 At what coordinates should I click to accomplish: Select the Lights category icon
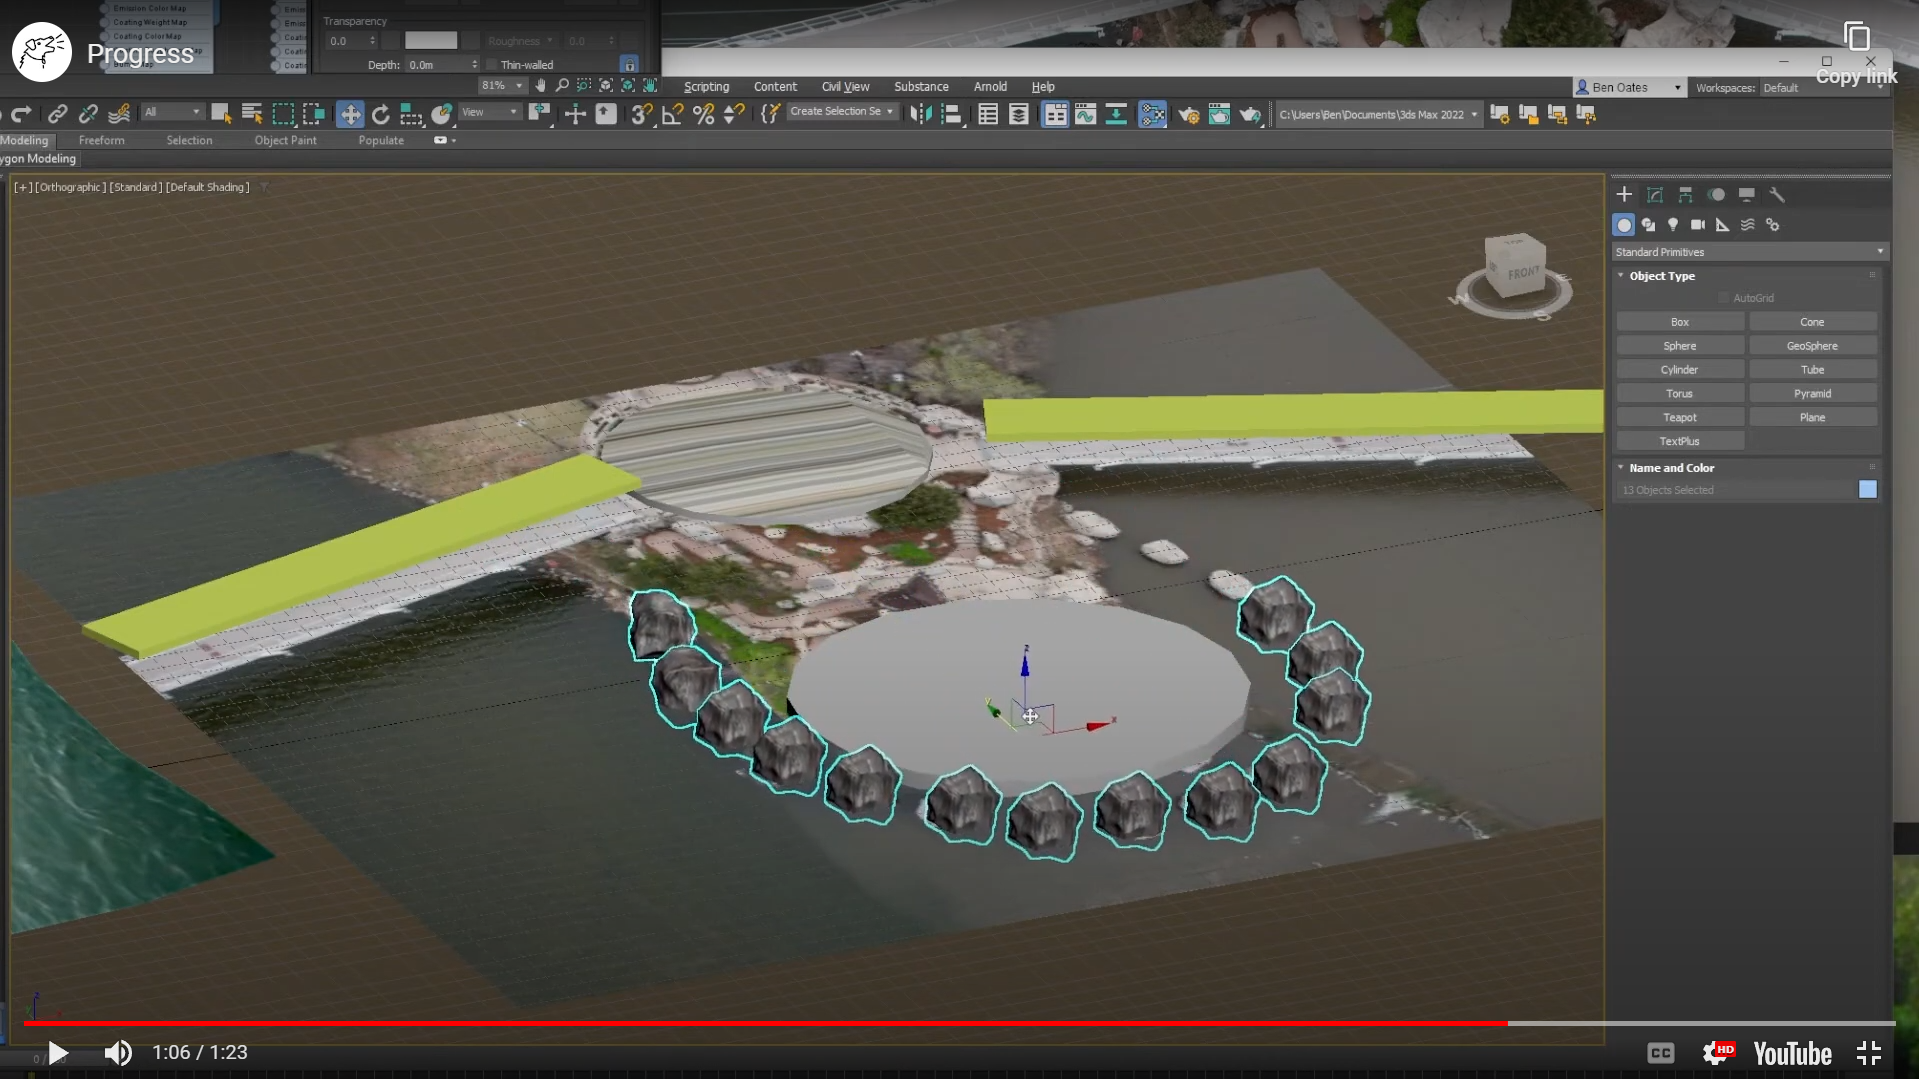point(1673,225)
